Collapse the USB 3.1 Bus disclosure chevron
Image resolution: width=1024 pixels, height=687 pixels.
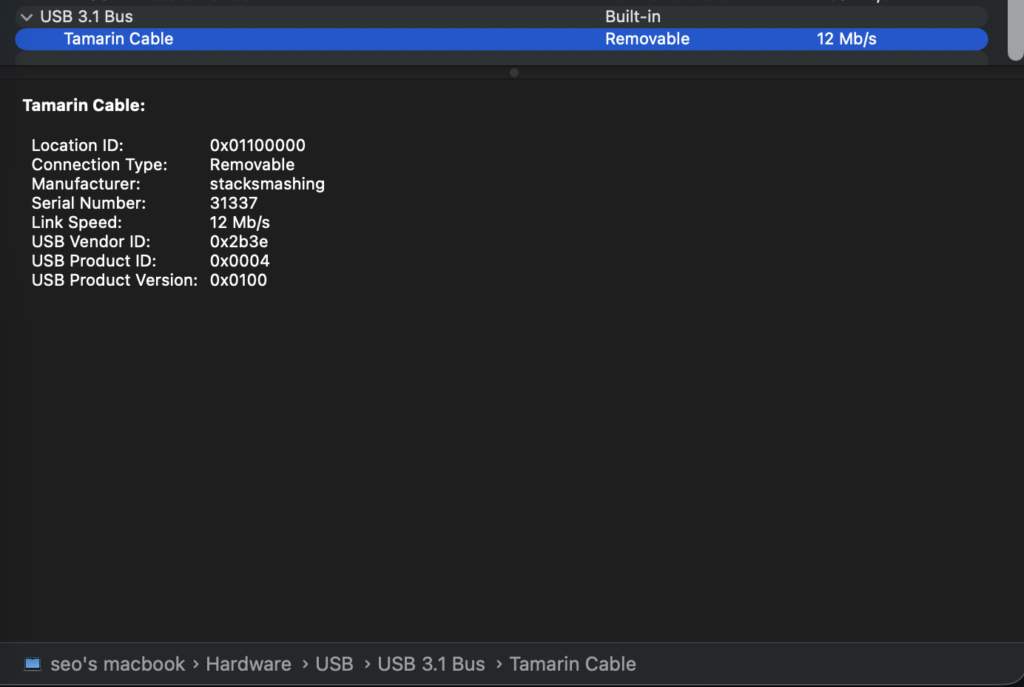coord(27,17)
